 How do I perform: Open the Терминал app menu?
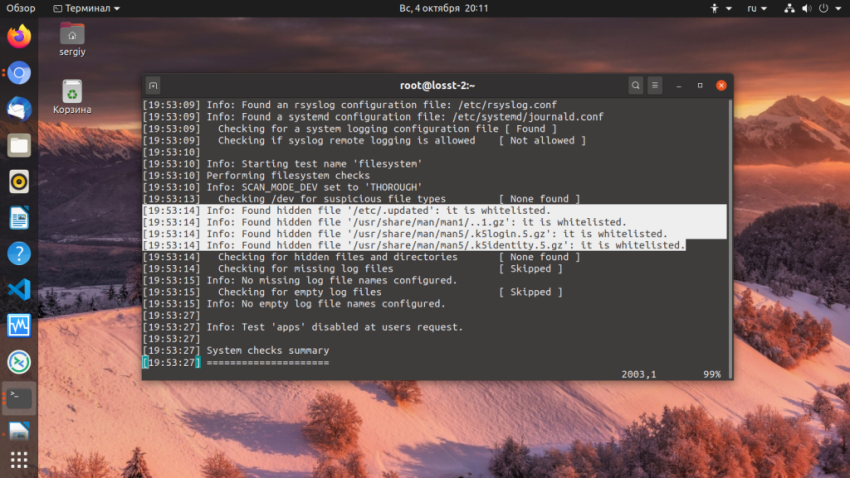pyautogui.click(x=87, y=8)
